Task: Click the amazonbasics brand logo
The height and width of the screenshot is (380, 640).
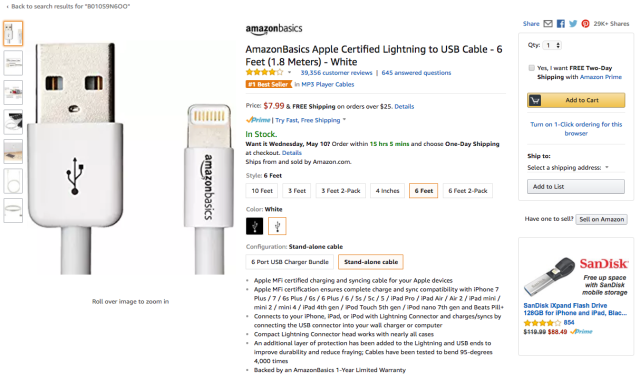Action: click(x=274, y=29)
